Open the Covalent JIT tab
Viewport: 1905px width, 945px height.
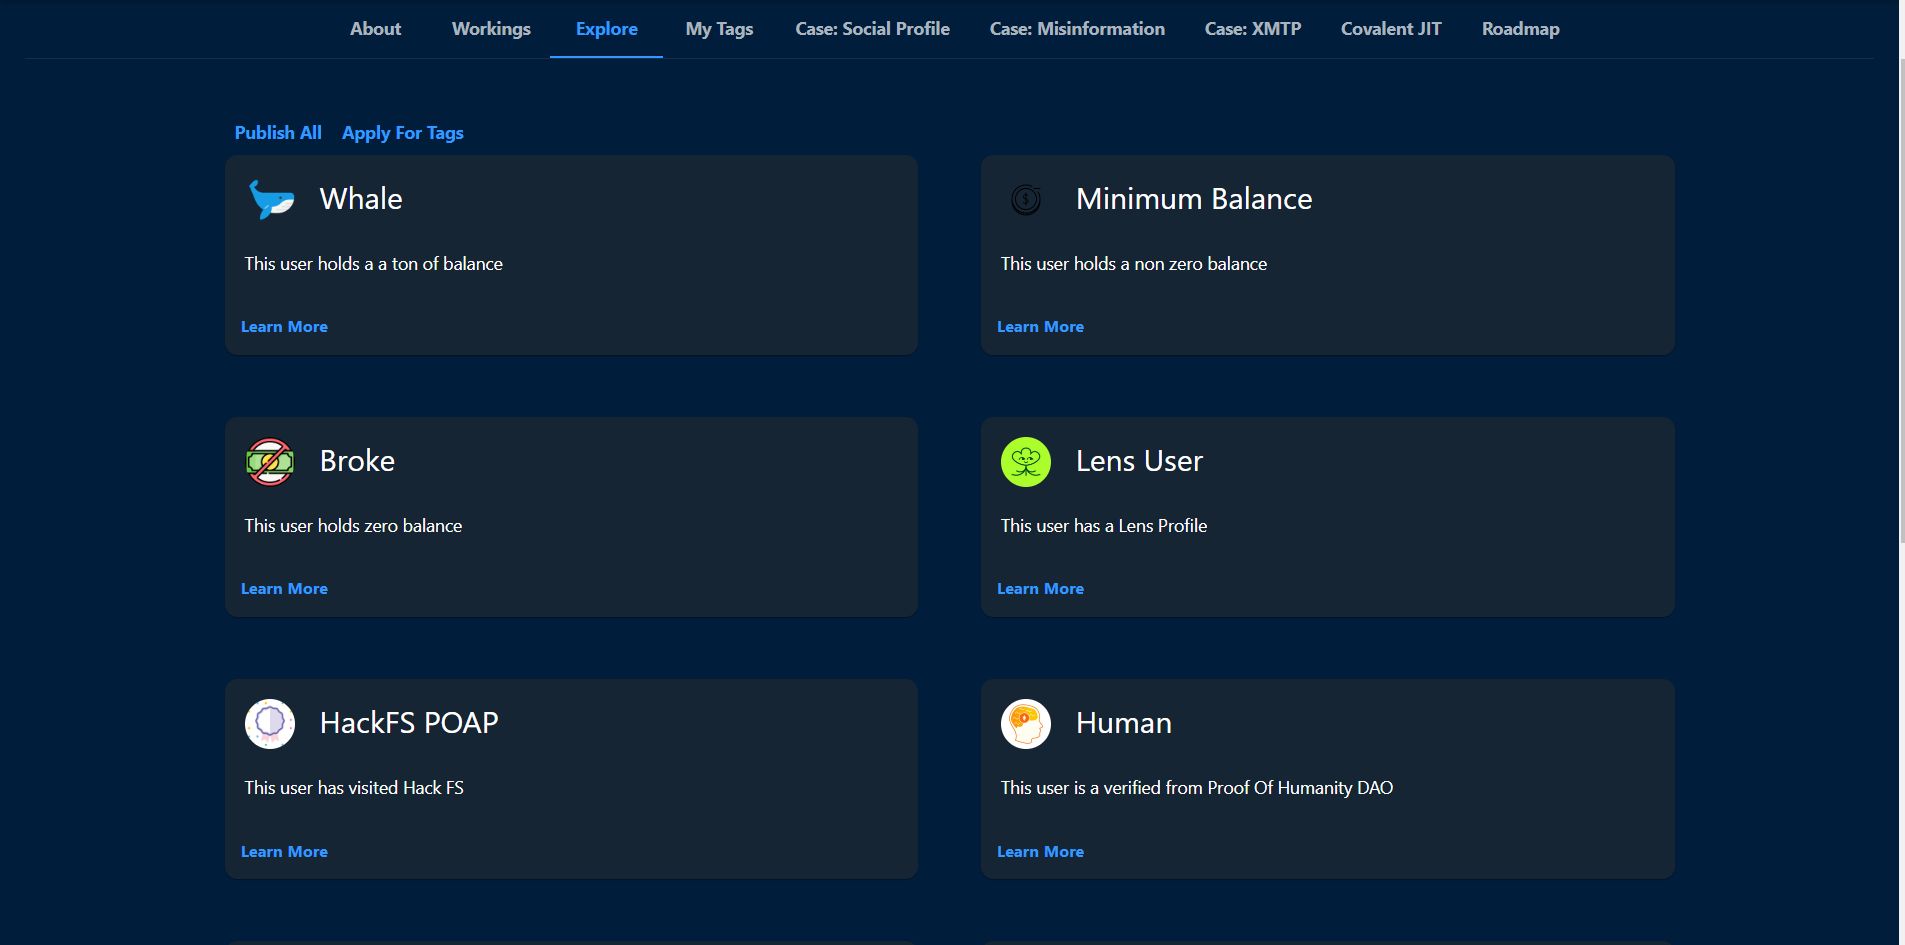click(x=1391, y=29)
